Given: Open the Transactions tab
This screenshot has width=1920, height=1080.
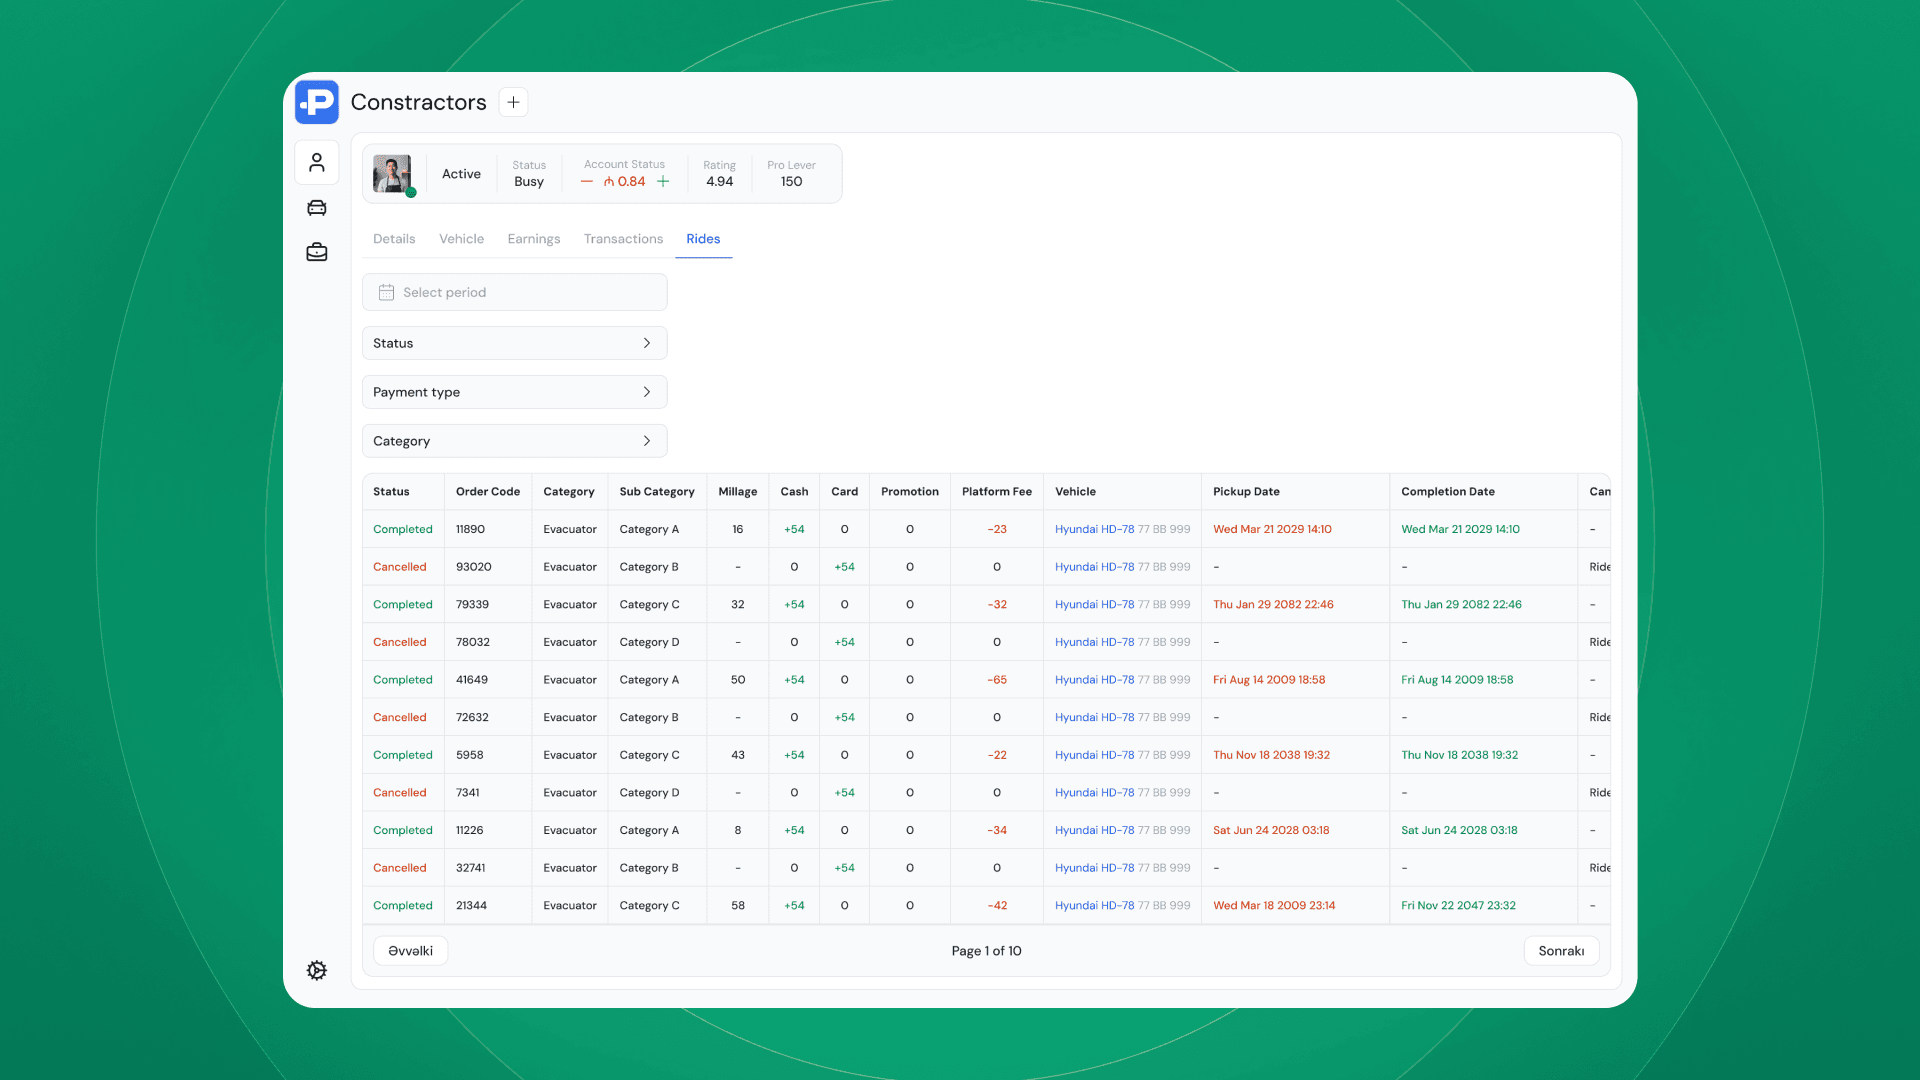Looking at the screenshot, I should point(623,238).
